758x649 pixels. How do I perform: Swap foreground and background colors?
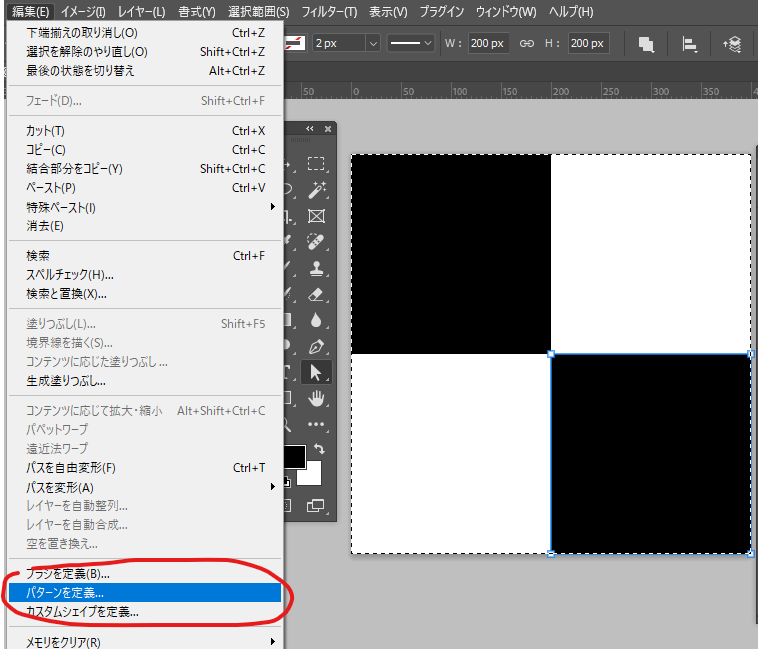(319, 450)
